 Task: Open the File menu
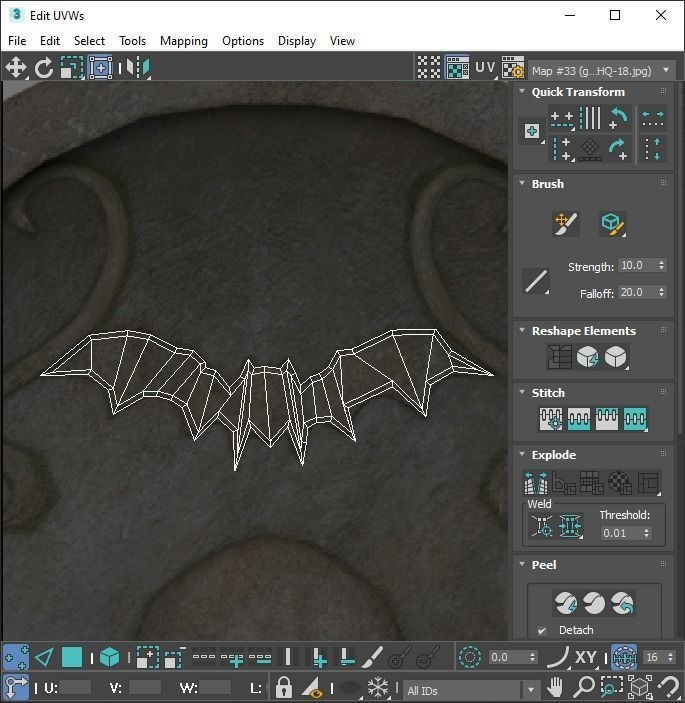tap(17, 41)
